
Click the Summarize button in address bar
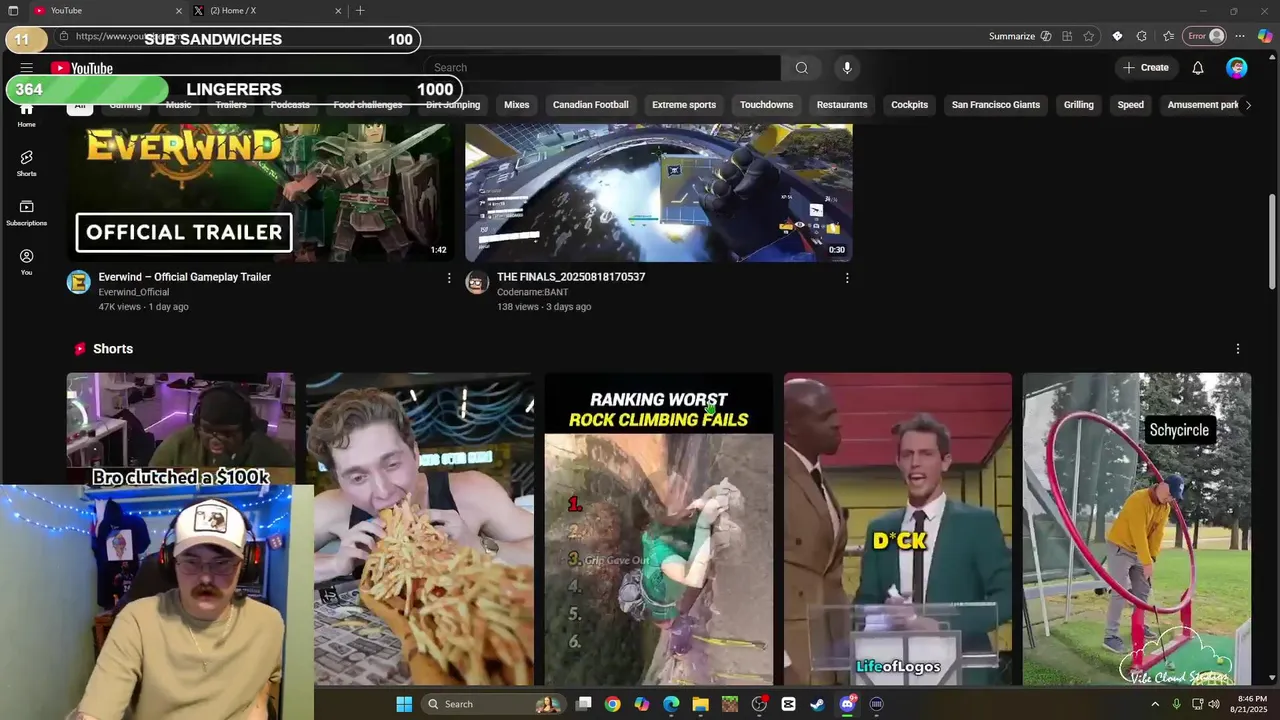pos(1020,36)
